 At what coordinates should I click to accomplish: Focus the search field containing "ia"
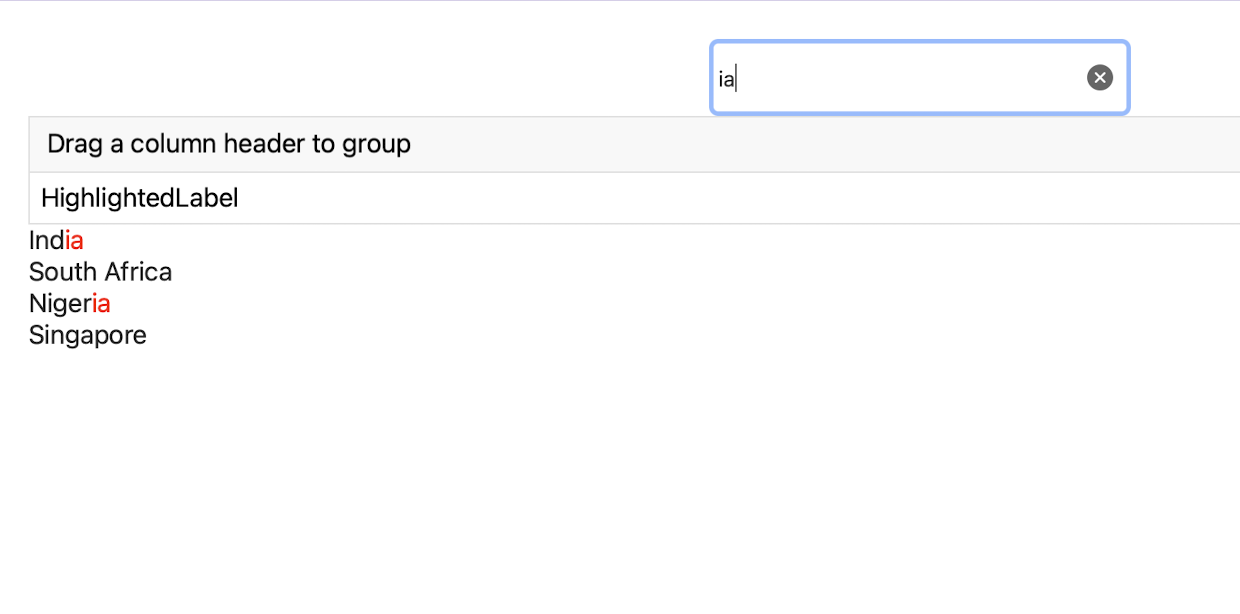pos(900,78)
